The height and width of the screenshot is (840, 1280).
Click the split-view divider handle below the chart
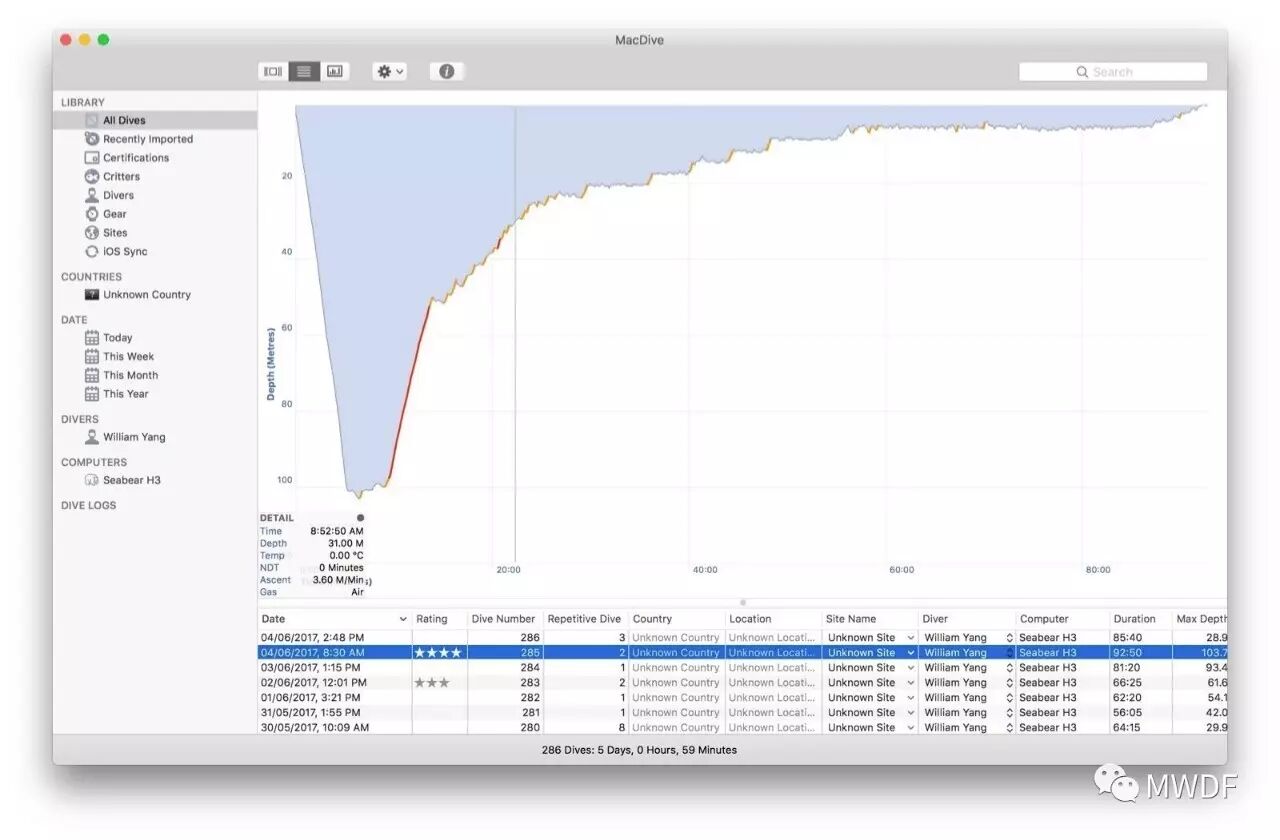[x=742, y=602]
